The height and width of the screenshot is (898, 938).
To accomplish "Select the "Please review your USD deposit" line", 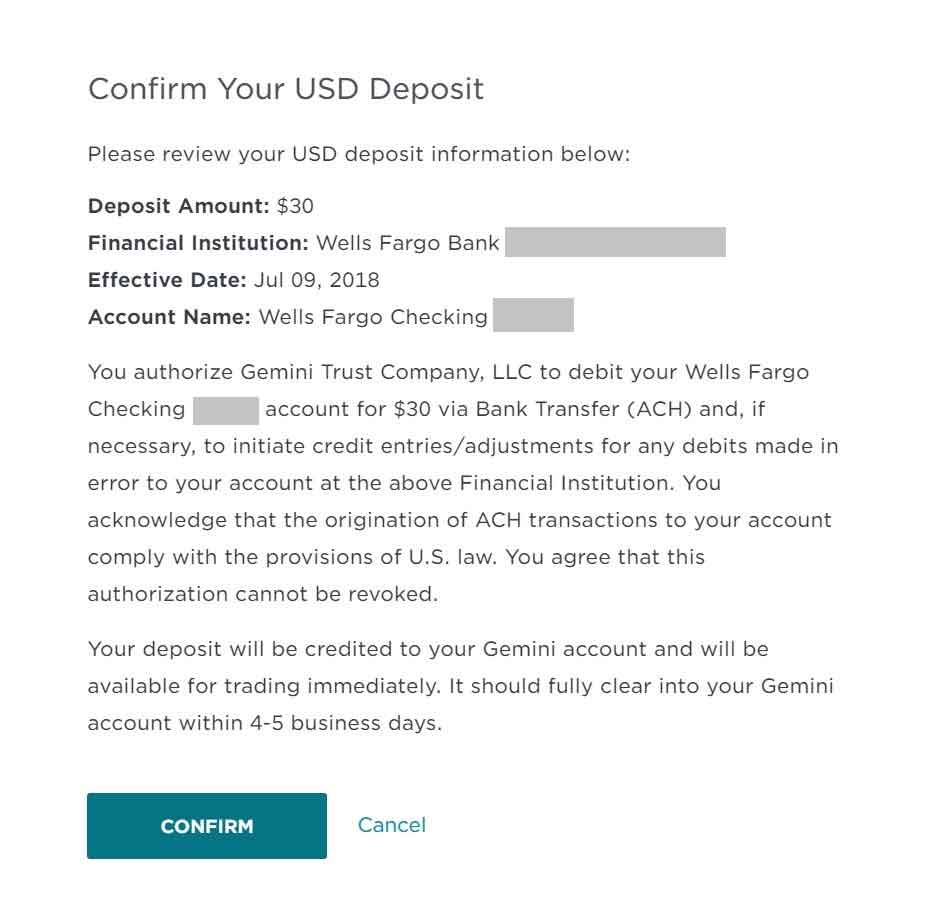I will (x=359, y=155).
